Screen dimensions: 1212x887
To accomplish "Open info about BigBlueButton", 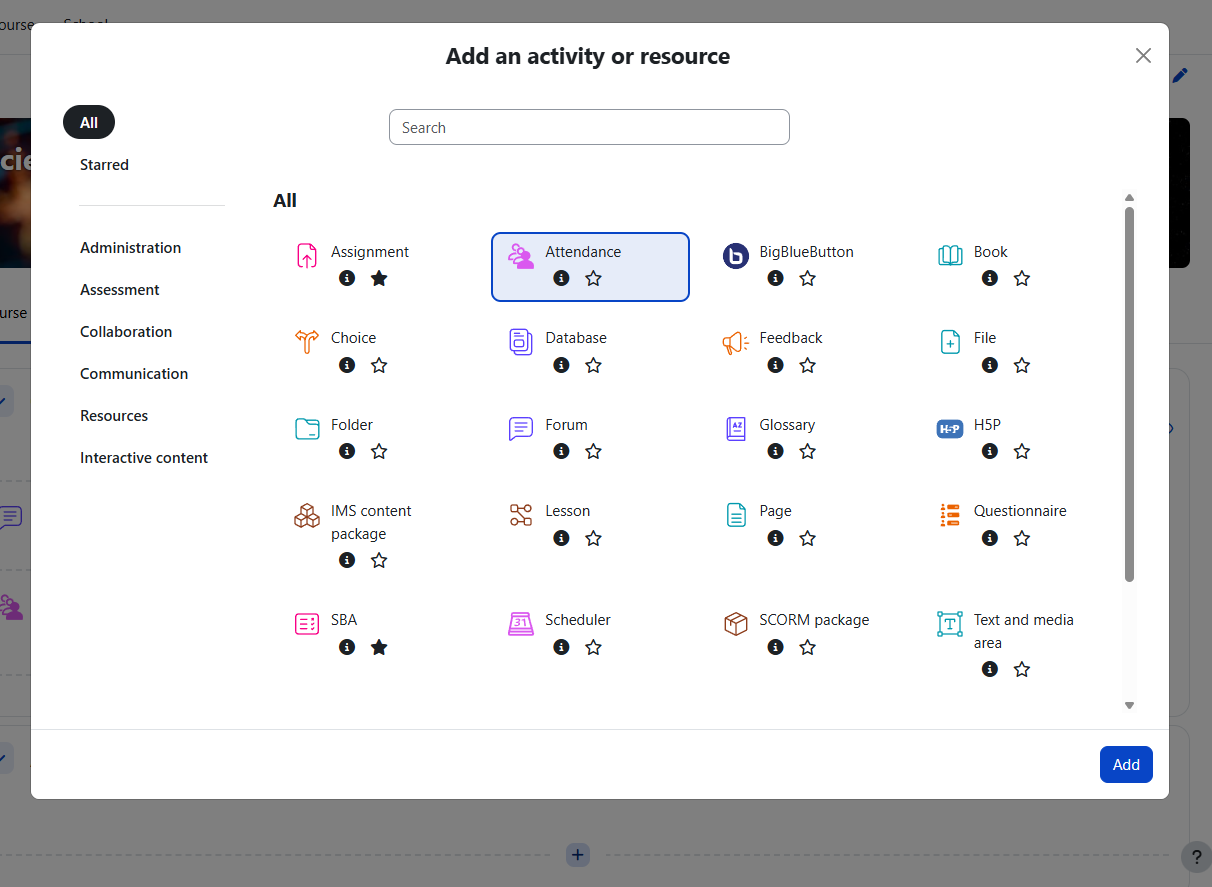I will (775, 278).
